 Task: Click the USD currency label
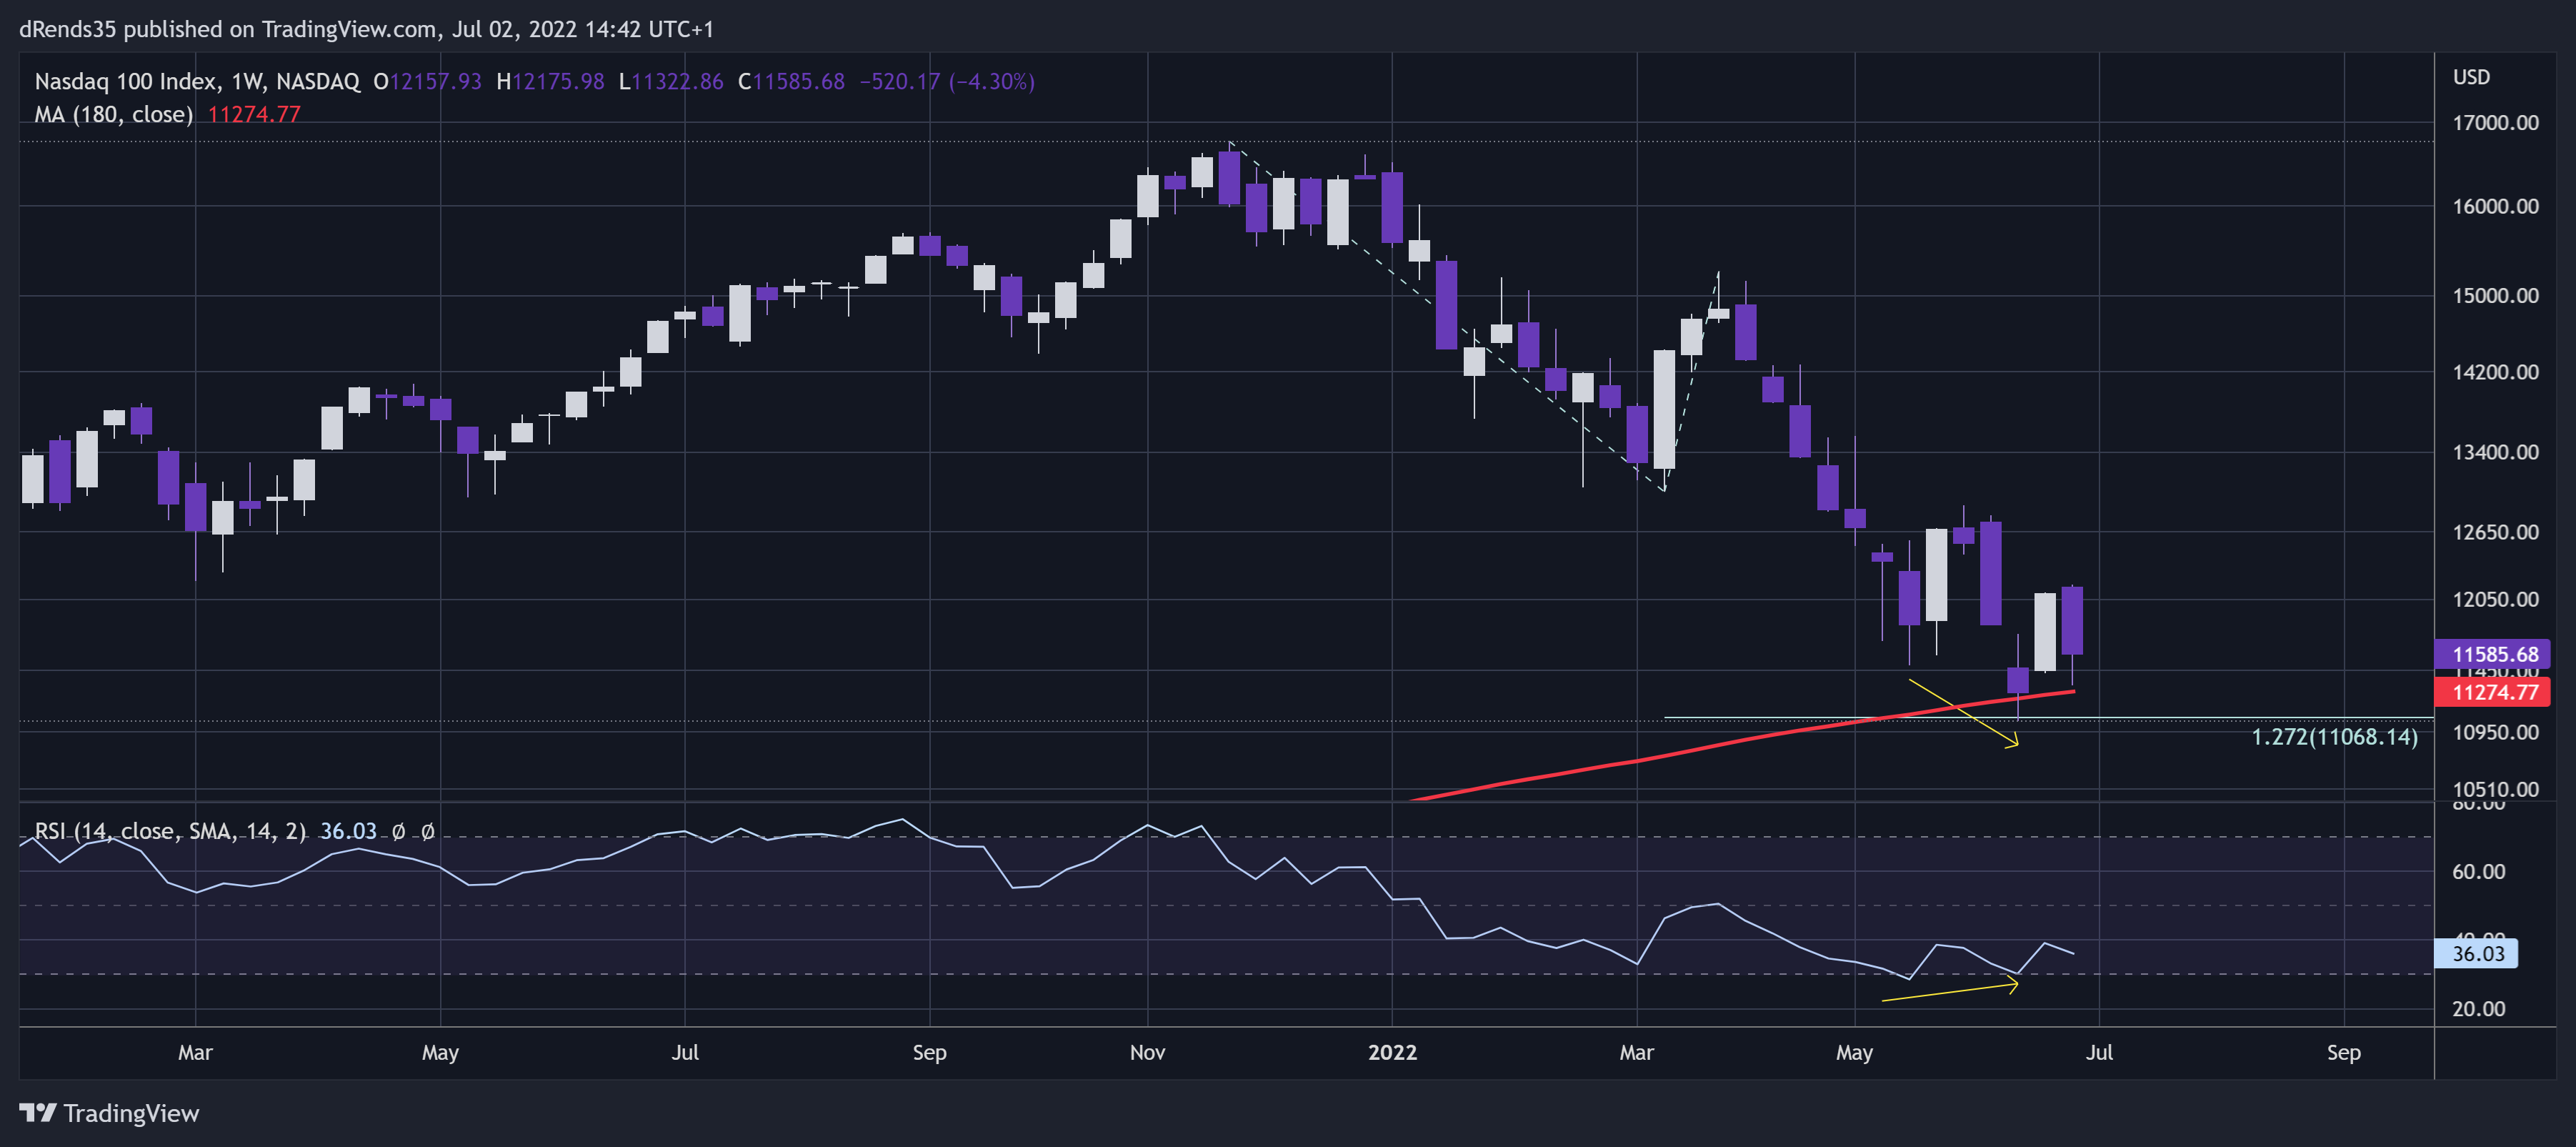2471,77
